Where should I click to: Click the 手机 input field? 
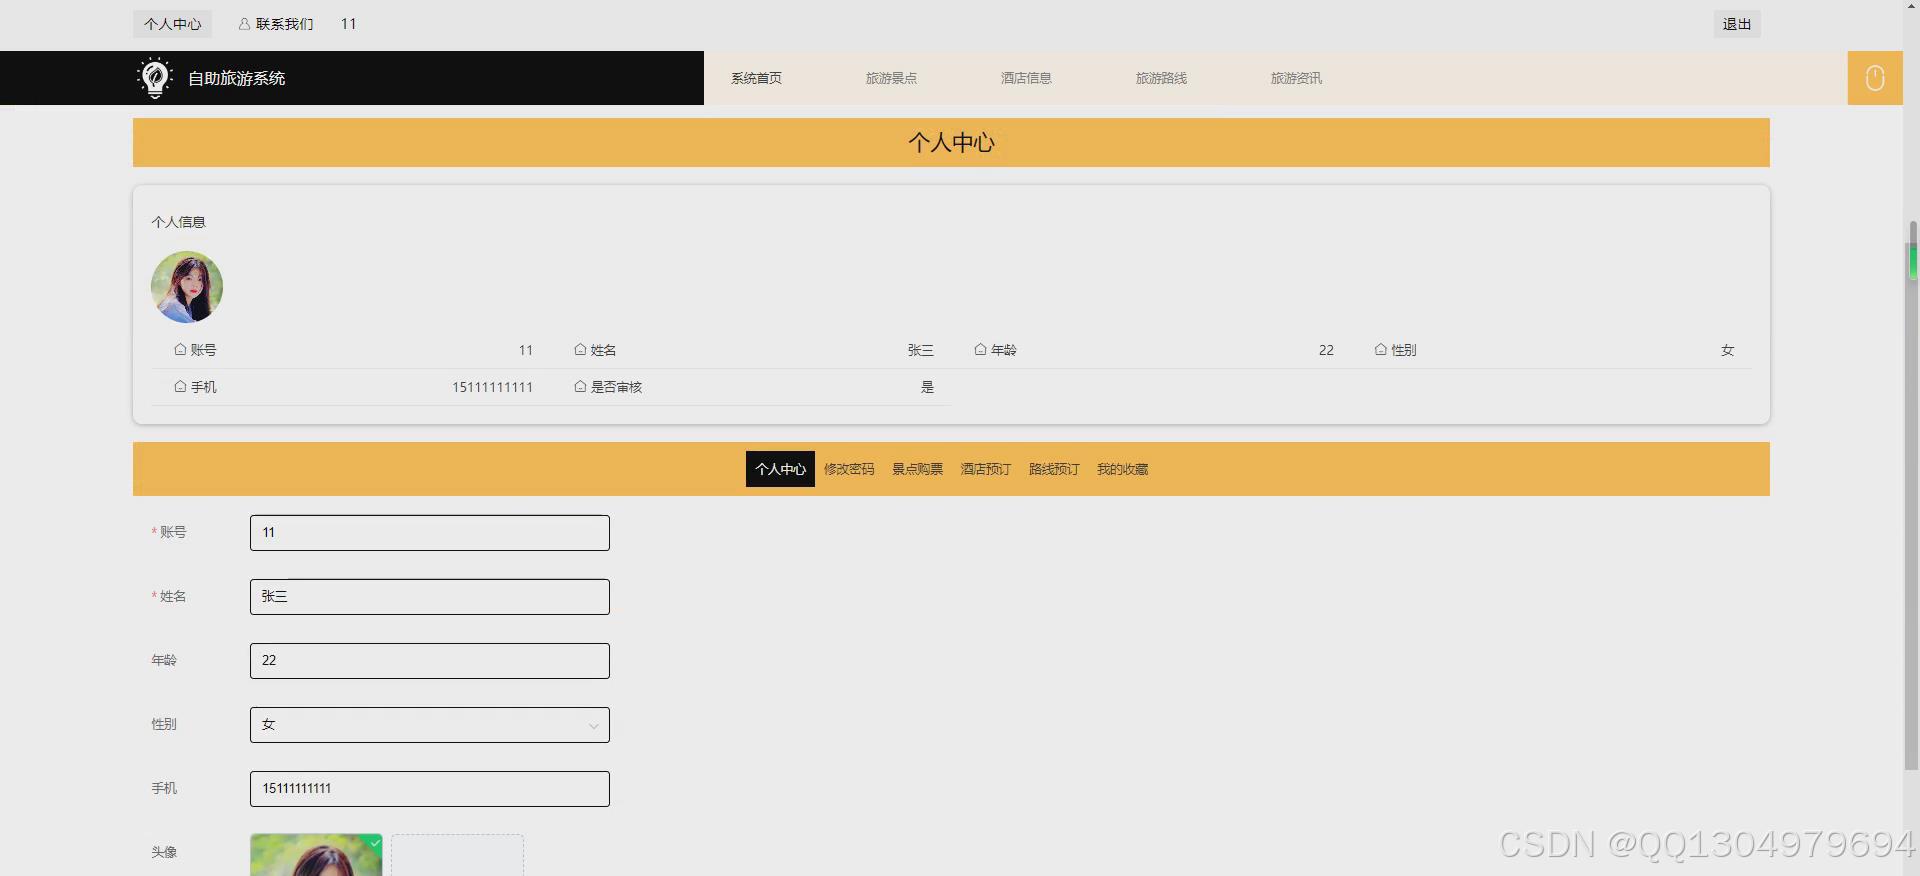coord(429,789)
